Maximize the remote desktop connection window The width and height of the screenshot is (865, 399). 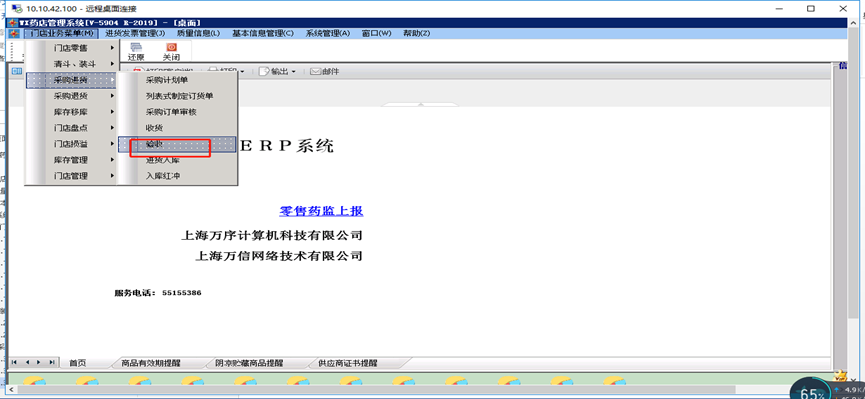pyautogui.click(x=810, y=9)
